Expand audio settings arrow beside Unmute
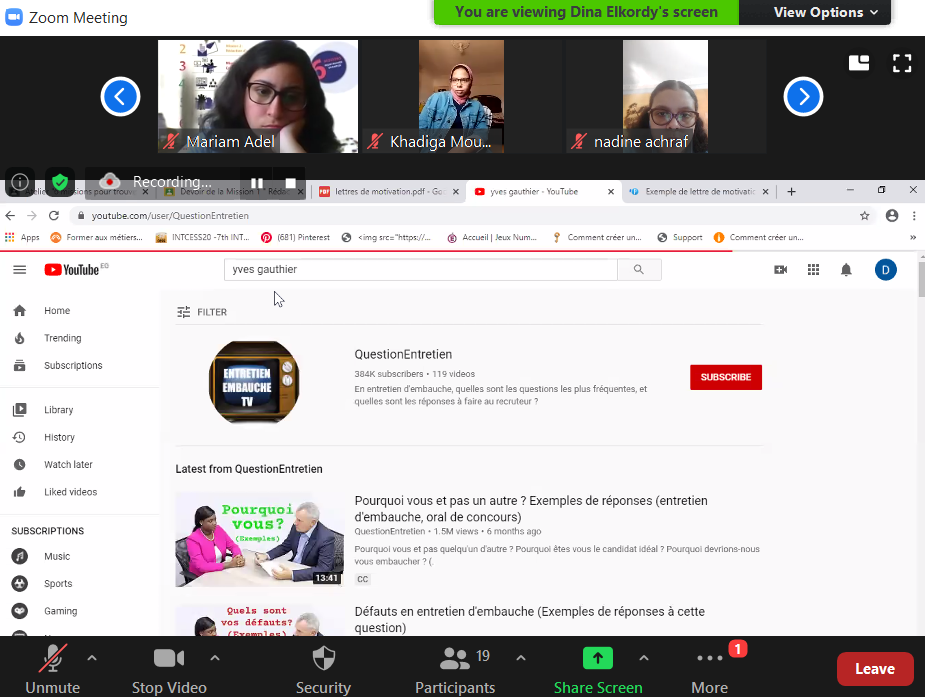This screenshot has width=925, height=697. (92, 658)
